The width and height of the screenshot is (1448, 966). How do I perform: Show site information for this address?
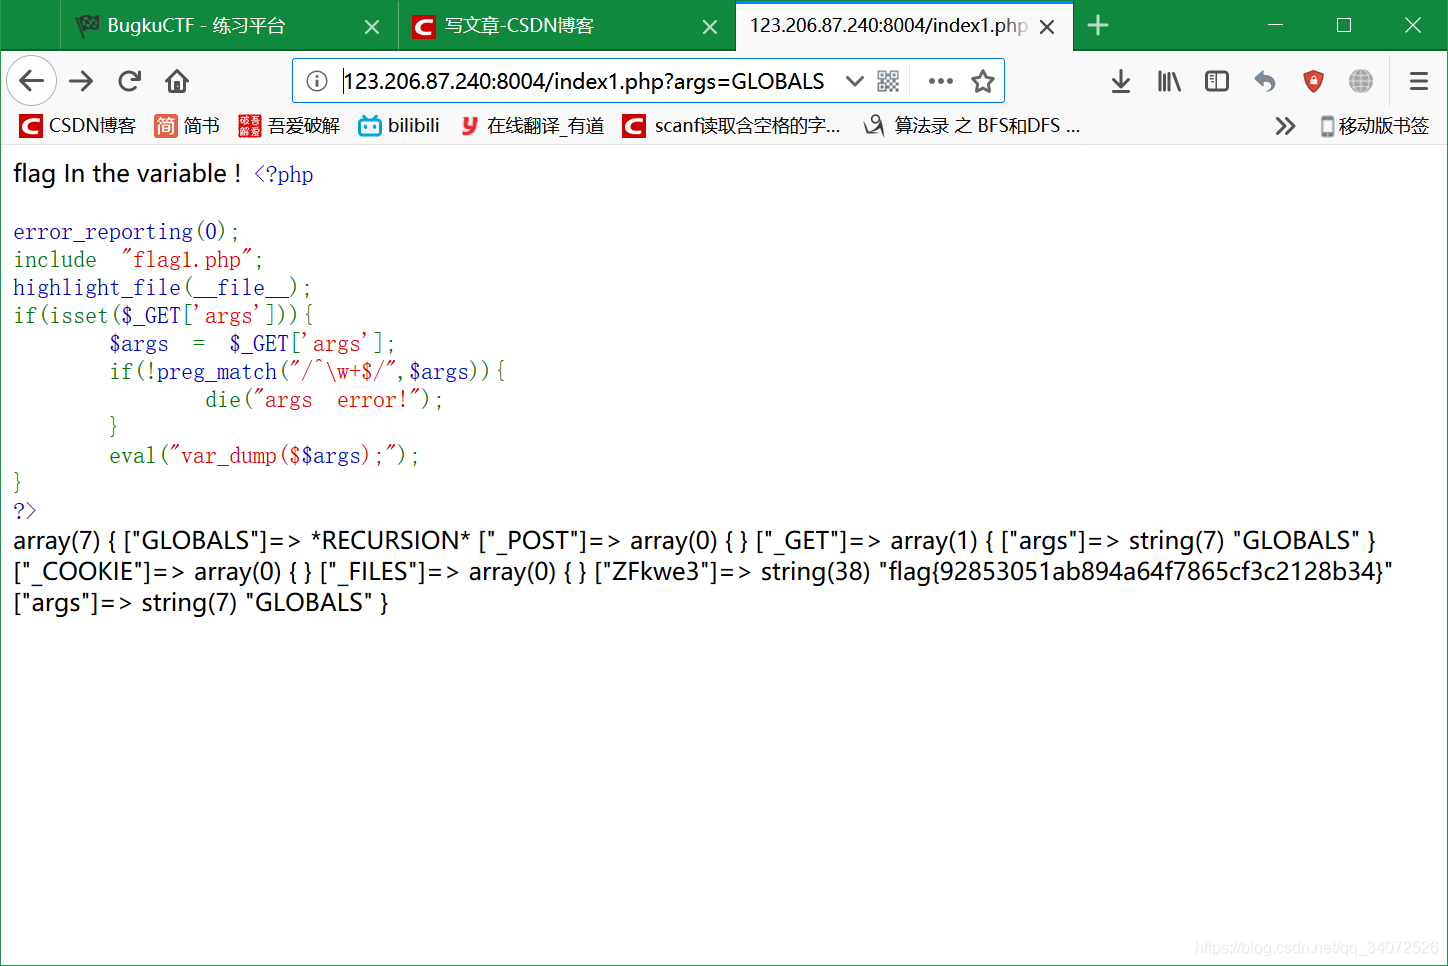pyautogui.click(x=317, y=81)
